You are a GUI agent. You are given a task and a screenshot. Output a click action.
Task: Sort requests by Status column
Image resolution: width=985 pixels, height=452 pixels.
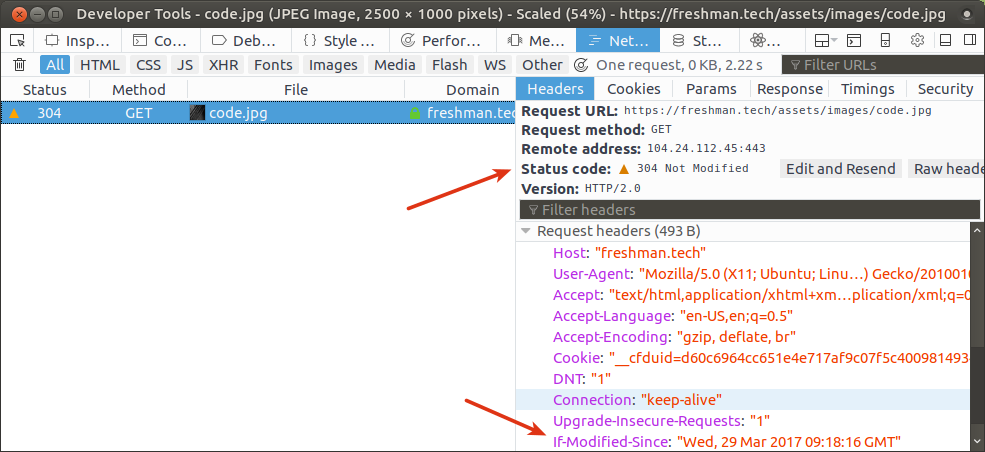point(45,89)
